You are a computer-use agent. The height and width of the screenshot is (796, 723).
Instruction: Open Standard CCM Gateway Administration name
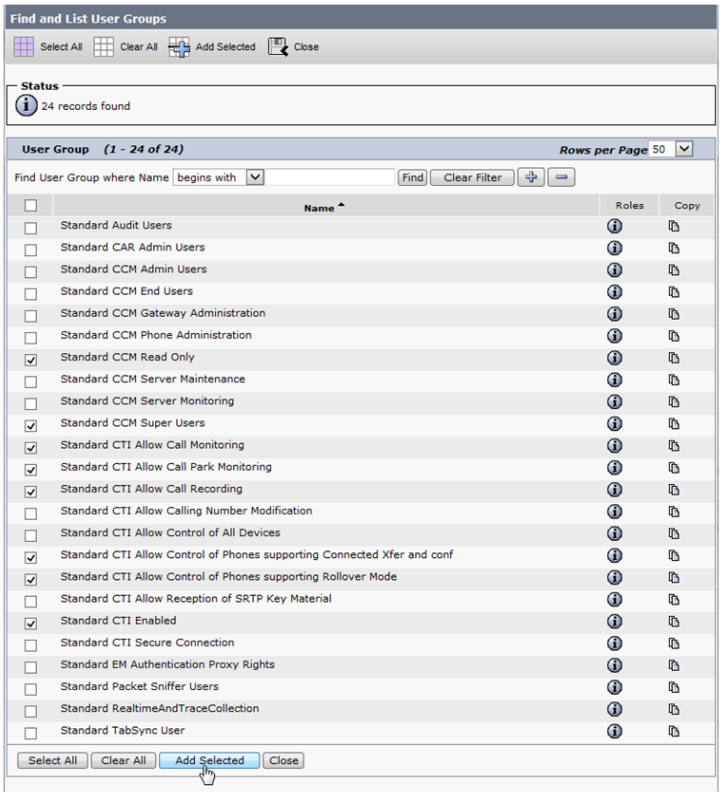click(163, 313)
